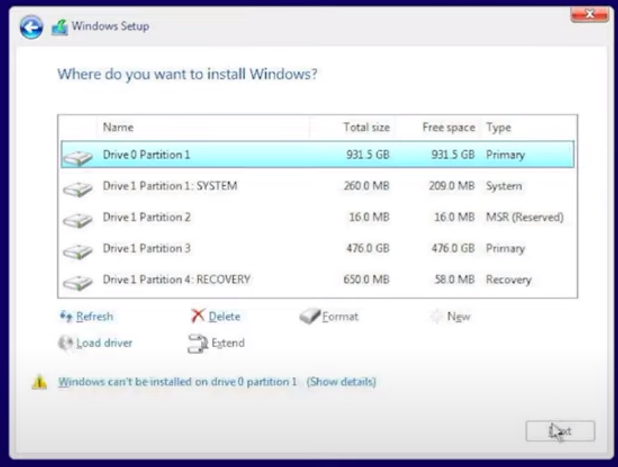Extend the selected partition
The image size is (618, 467).
click(x=228, y=343)
